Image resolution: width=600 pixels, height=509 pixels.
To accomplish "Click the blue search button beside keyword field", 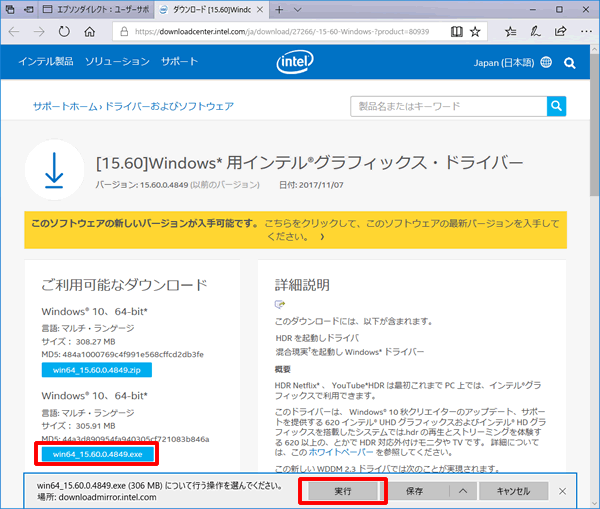I will point(556,106).
